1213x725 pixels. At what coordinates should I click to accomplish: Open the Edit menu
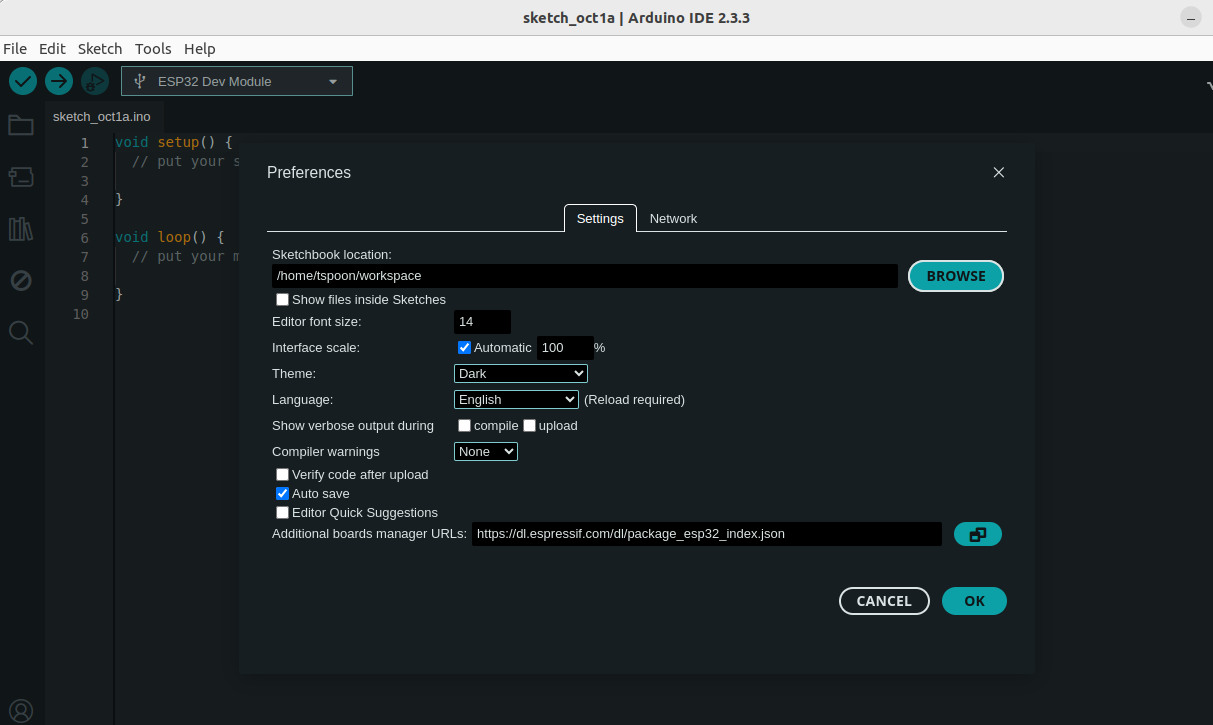[x=52, y=48]
